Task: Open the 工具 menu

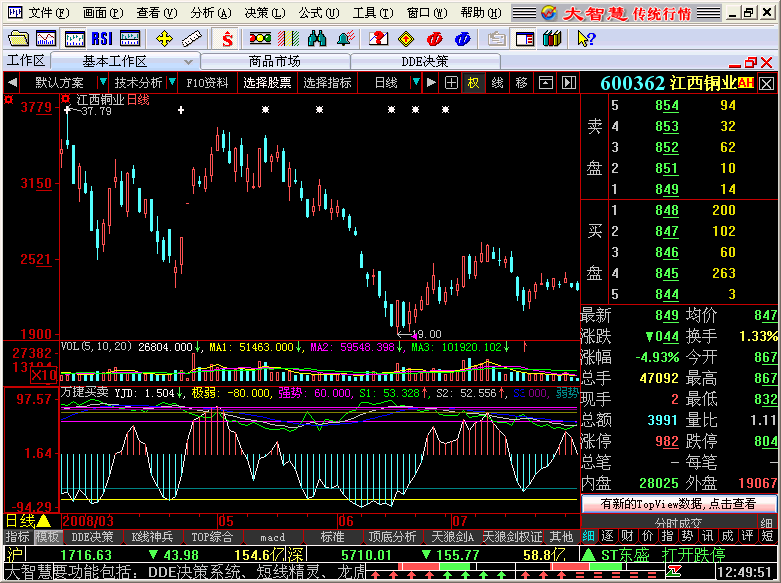Action: [x=373, y=12]
